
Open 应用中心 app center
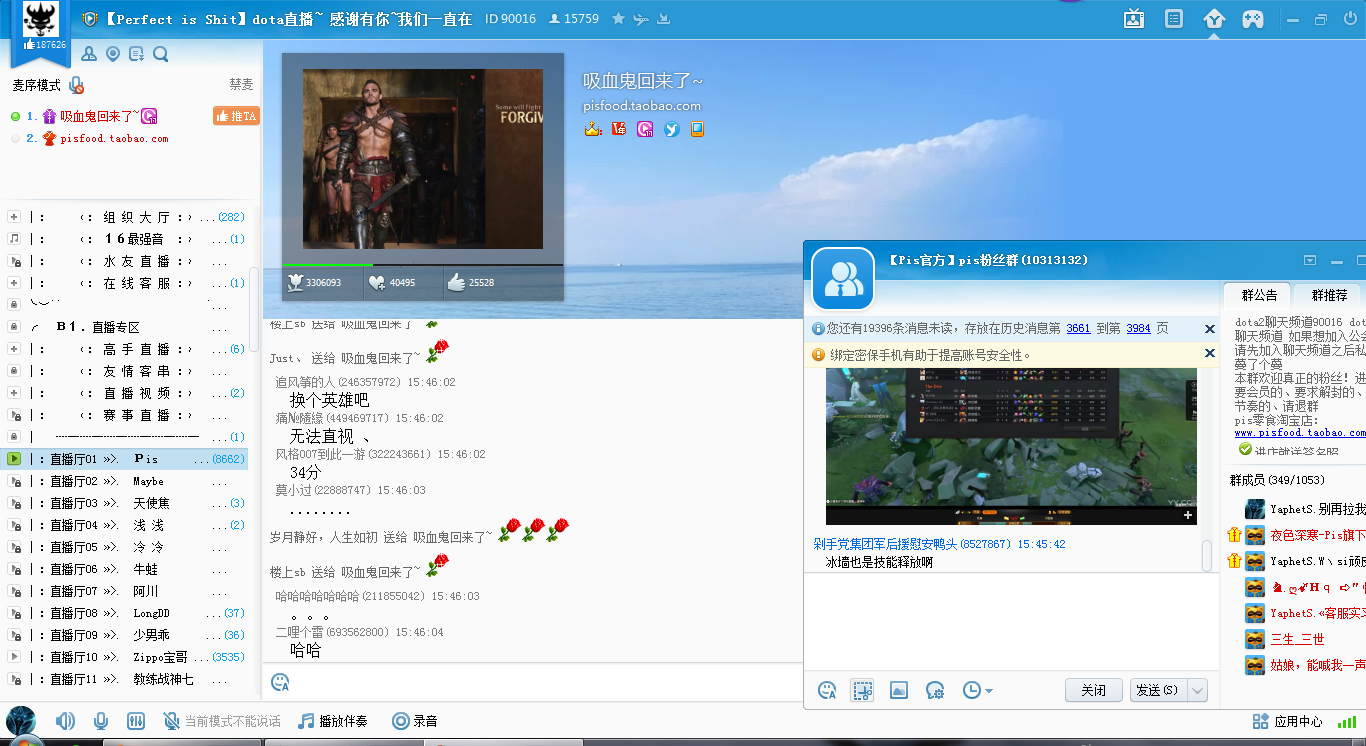click(1288, 721)
